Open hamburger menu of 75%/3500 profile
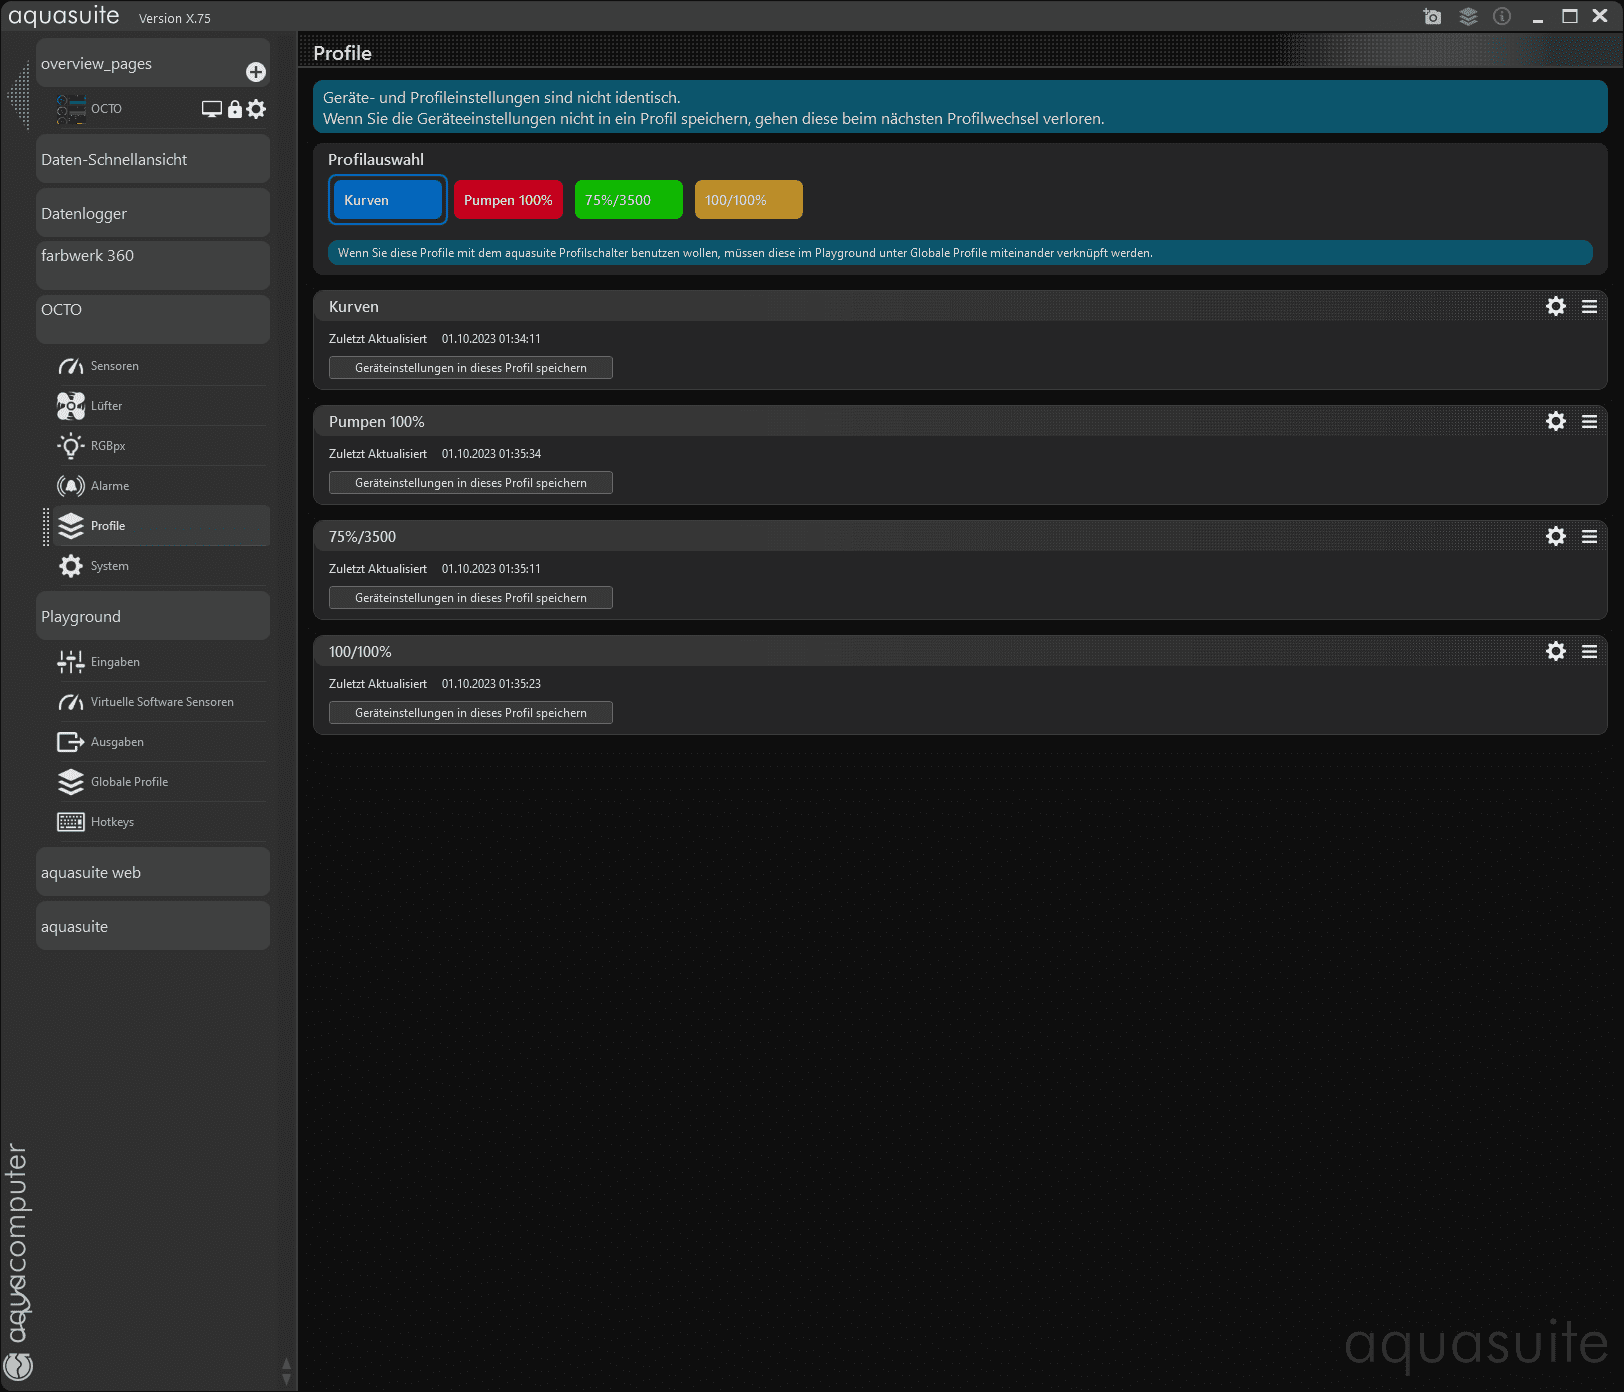Viewport: 1624px width, 1392px height. click(x=1589, y=536)
